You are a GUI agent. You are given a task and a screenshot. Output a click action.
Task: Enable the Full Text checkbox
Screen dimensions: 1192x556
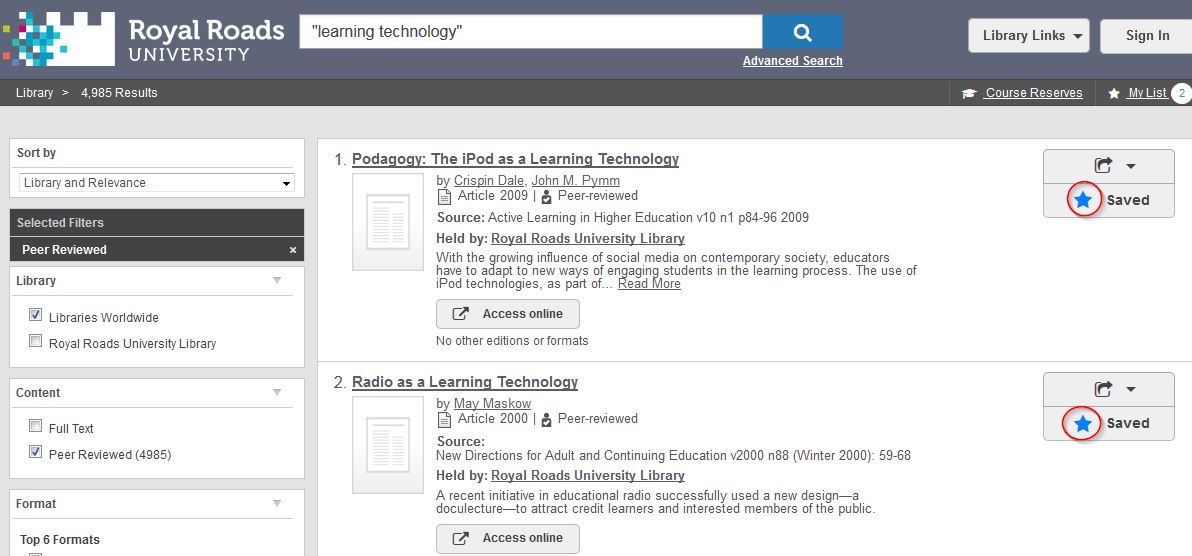pos(35,426)
